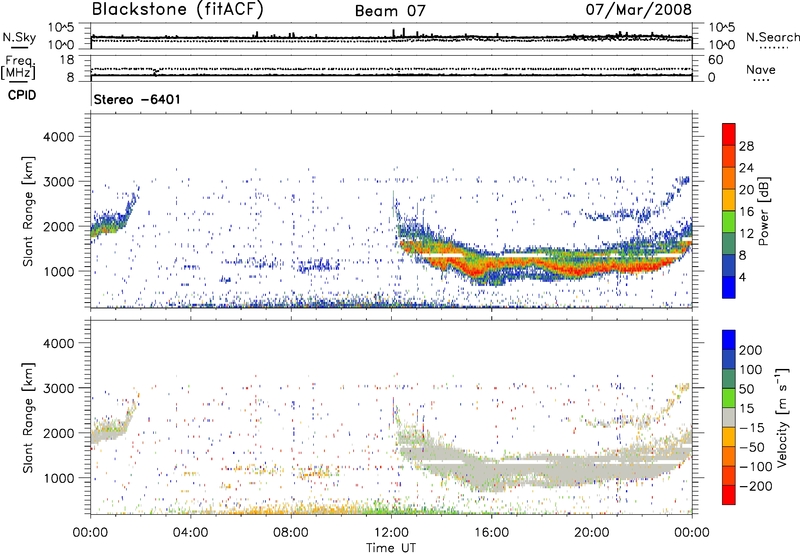The width and height of the screenshot is (800, 554).
Task: Click the '4' tick on the power scale
Action: coord(743,277)
